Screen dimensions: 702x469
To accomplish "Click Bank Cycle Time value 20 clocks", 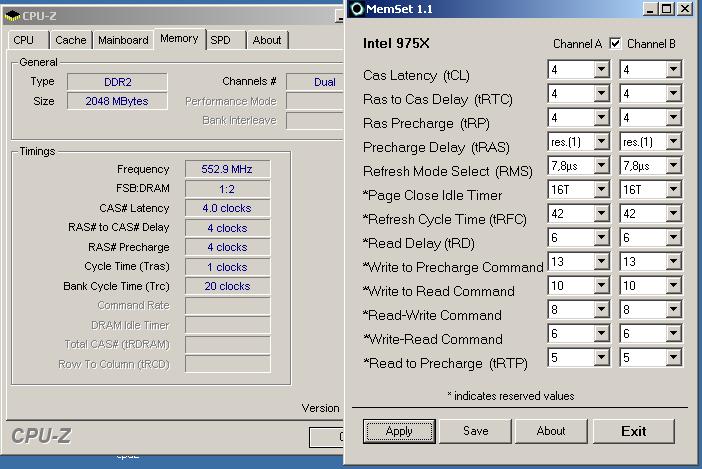I will pos(227,286).
